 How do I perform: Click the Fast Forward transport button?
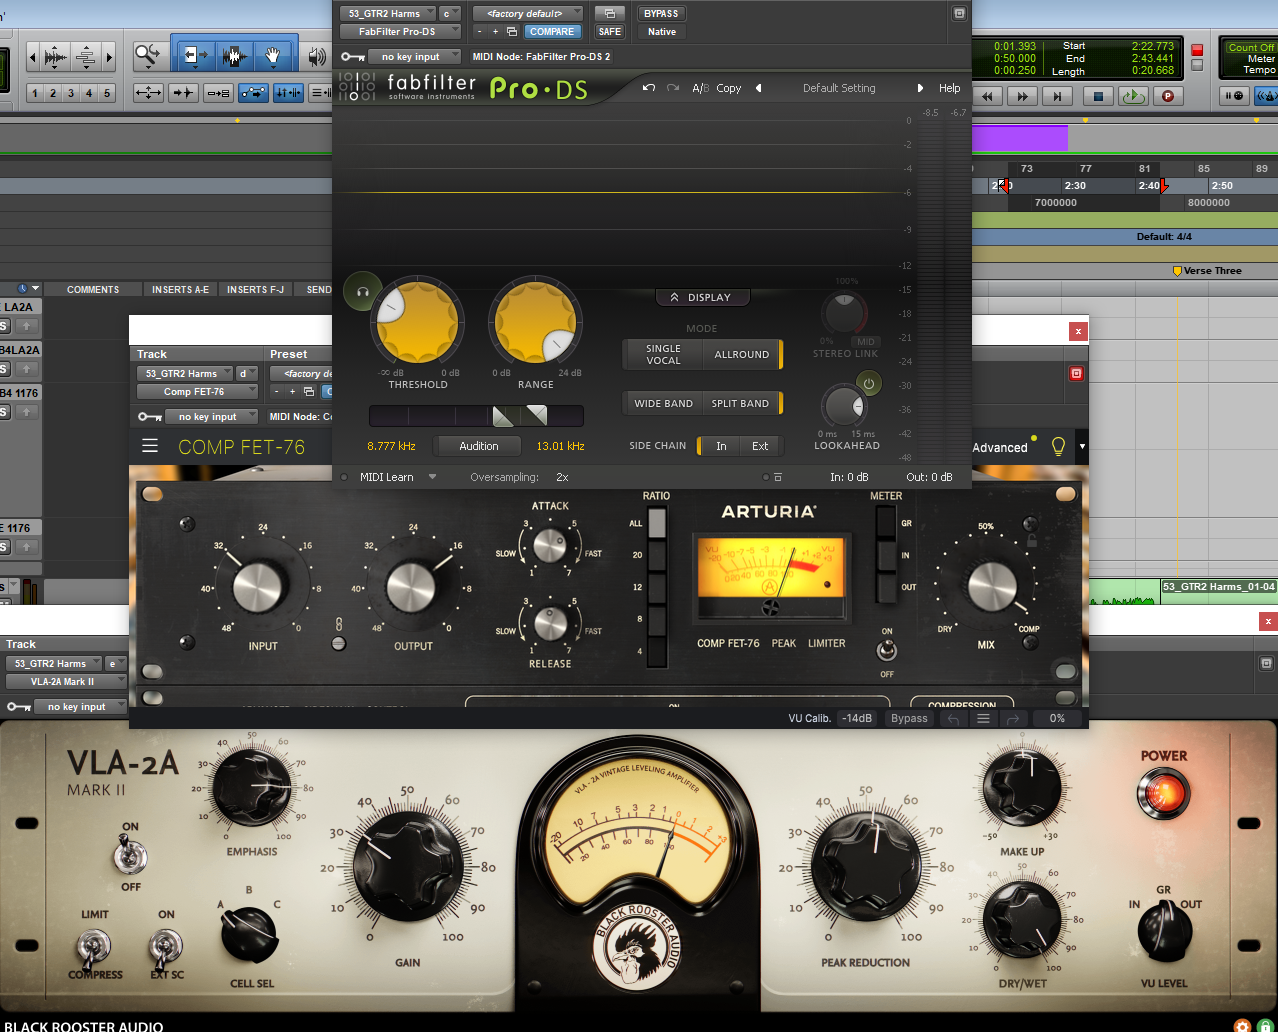[1021, 96]
